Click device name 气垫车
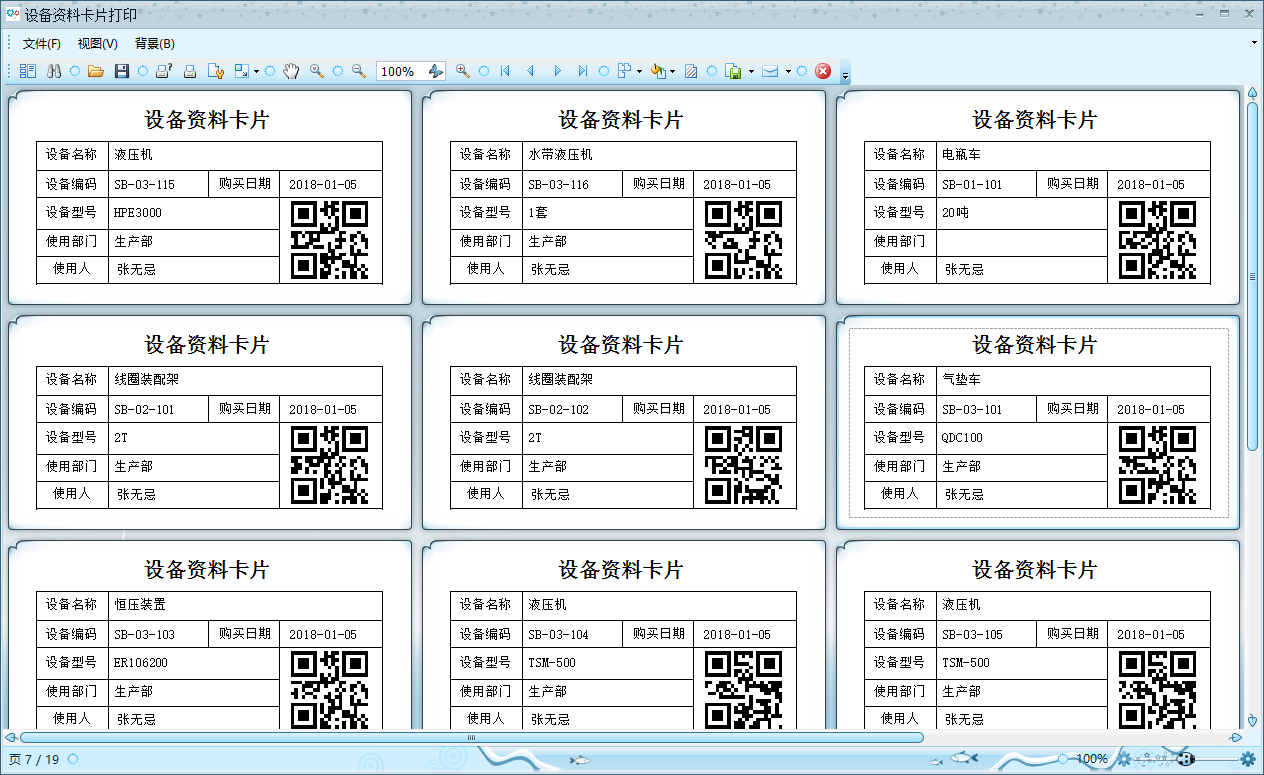Screen dimensions: 1264x775 [961, 380]
